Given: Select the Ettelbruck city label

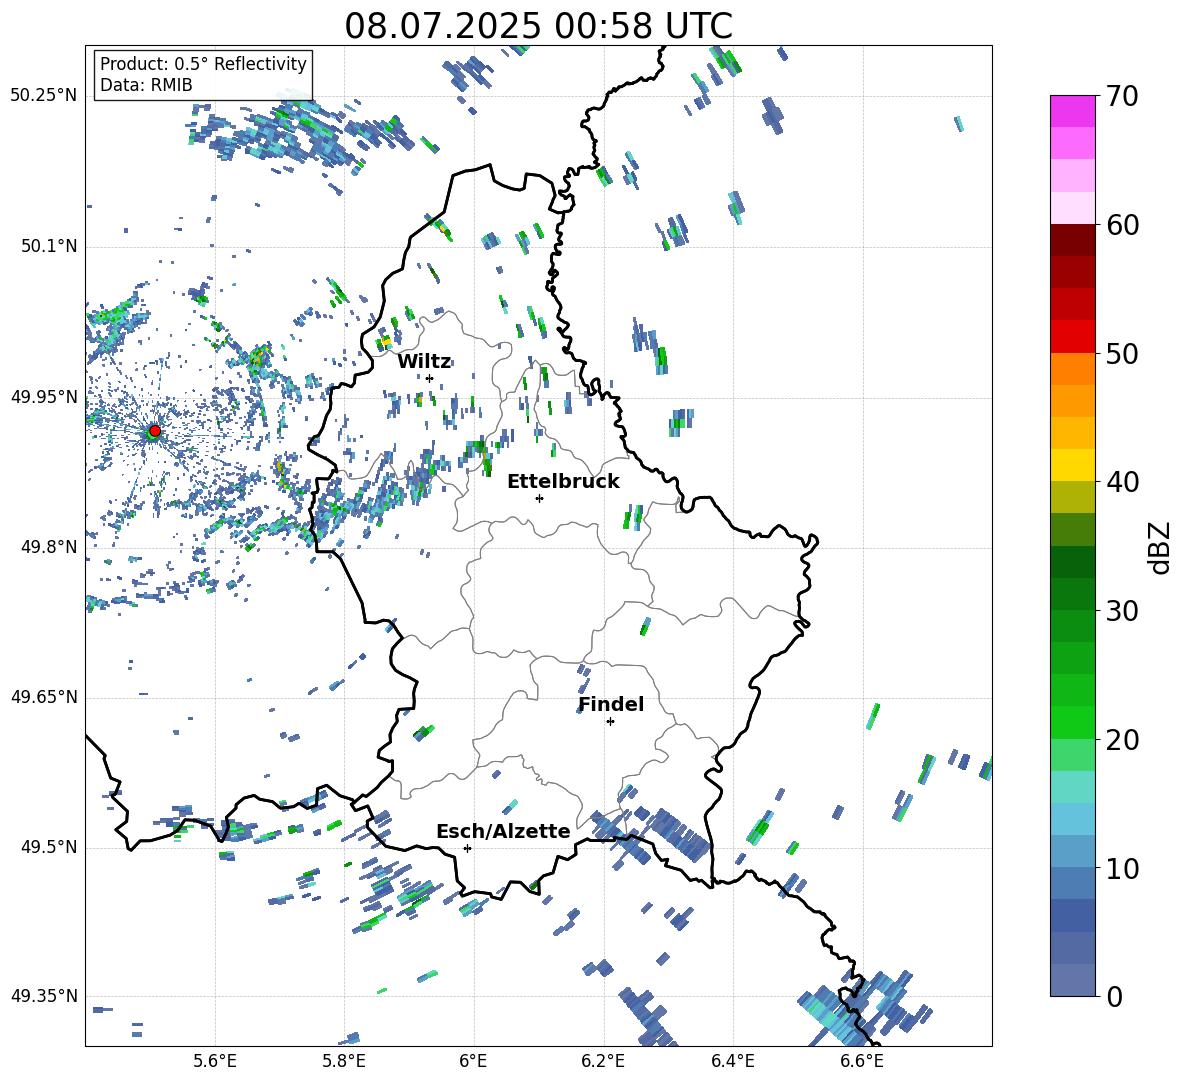Looking at the screenshot, I should tap(563, 482).
